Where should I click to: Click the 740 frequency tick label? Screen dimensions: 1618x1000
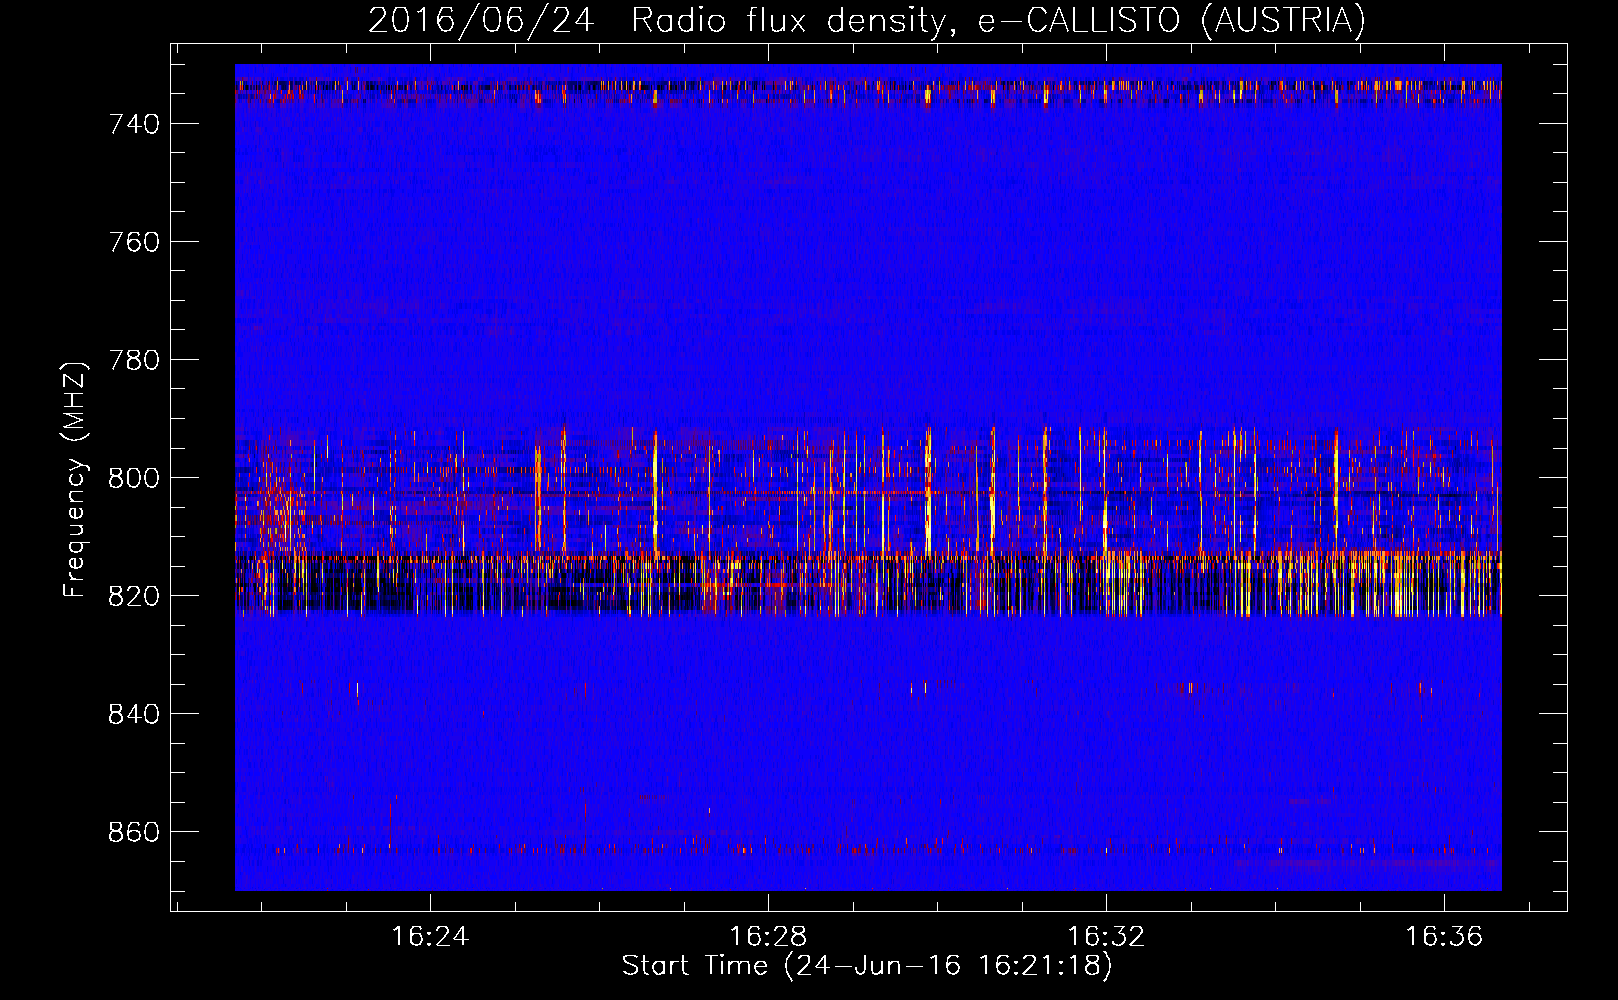tap(134, 124)
